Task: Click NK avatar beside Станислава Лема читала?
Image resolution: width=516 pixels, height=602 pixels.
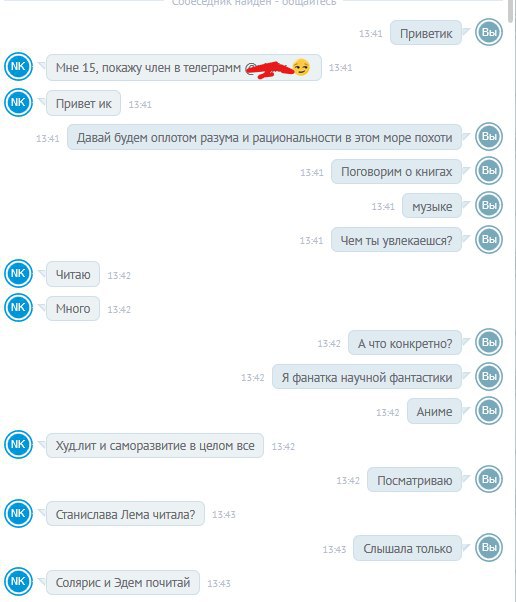Action: pos(18,513)
